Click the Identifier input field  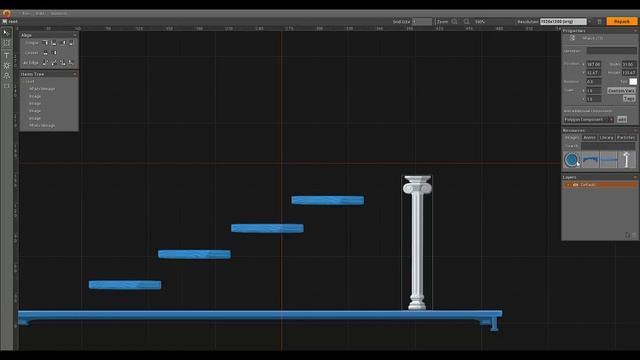point(611,51)
